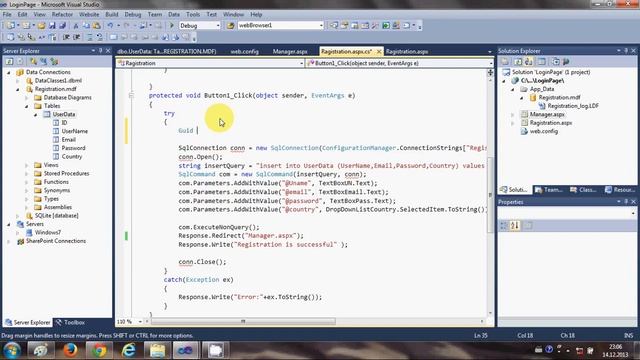Viewport: 640px width, 360px height.
Task: Select the UserName column in Server Explorer
Action: (75, 131)
